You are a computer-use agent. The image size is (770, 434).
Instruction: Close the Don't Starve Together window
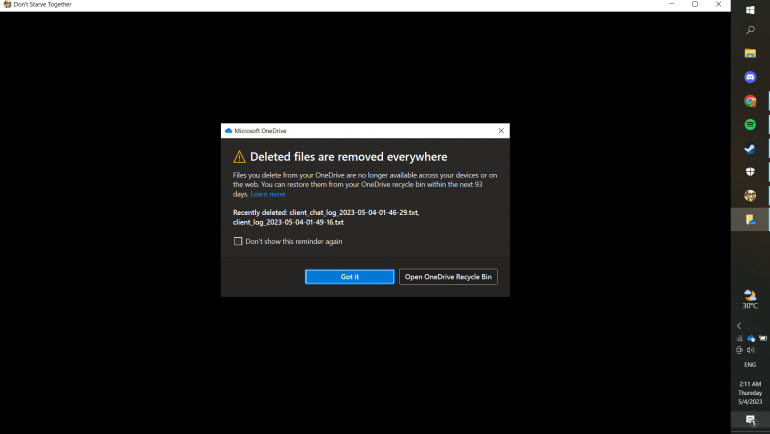pyautogui.click(x=718, y=4)
